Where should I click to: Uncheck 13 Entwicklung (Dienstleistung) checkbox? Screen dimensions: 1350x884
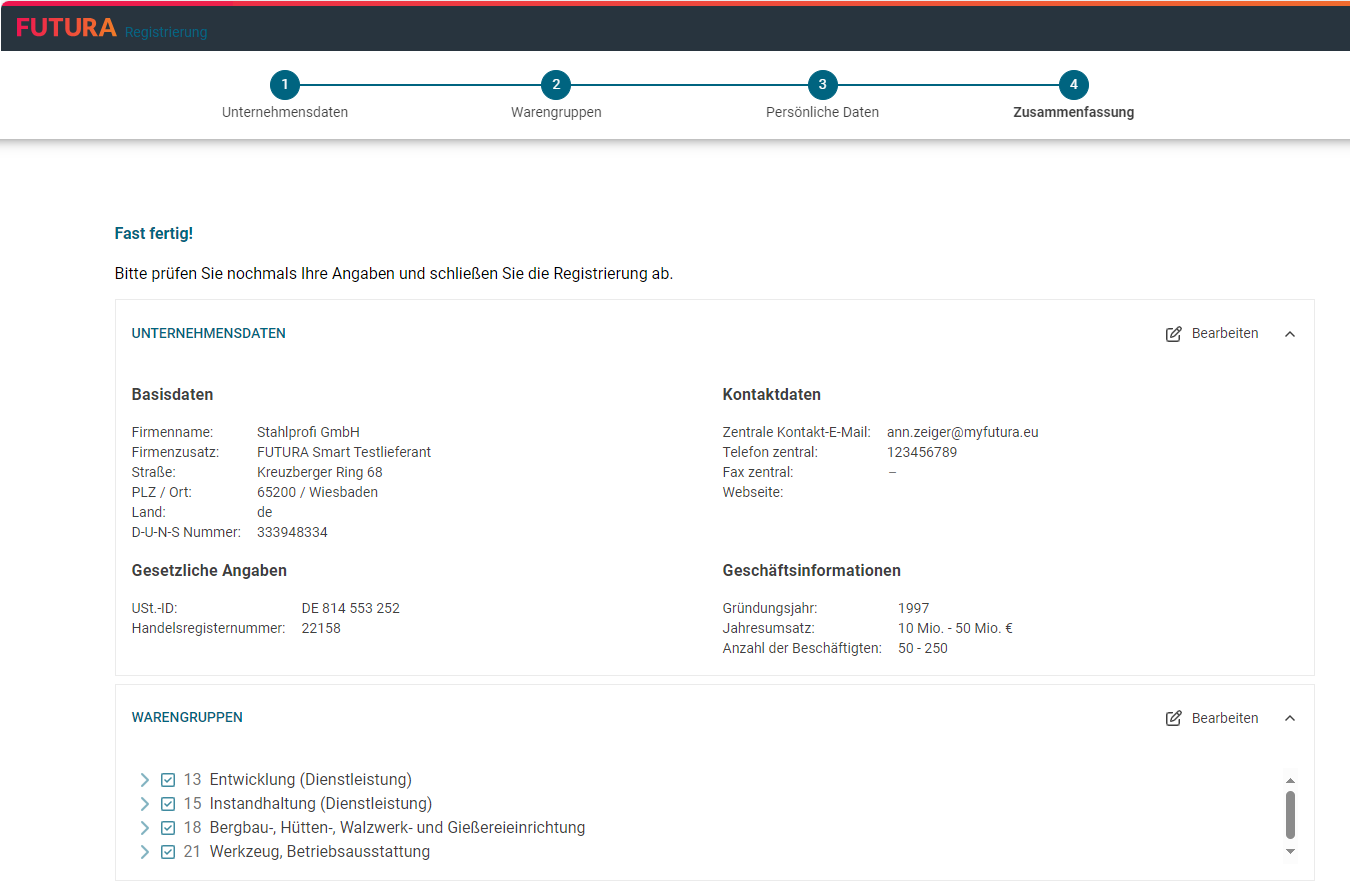[x=168, y=780]
